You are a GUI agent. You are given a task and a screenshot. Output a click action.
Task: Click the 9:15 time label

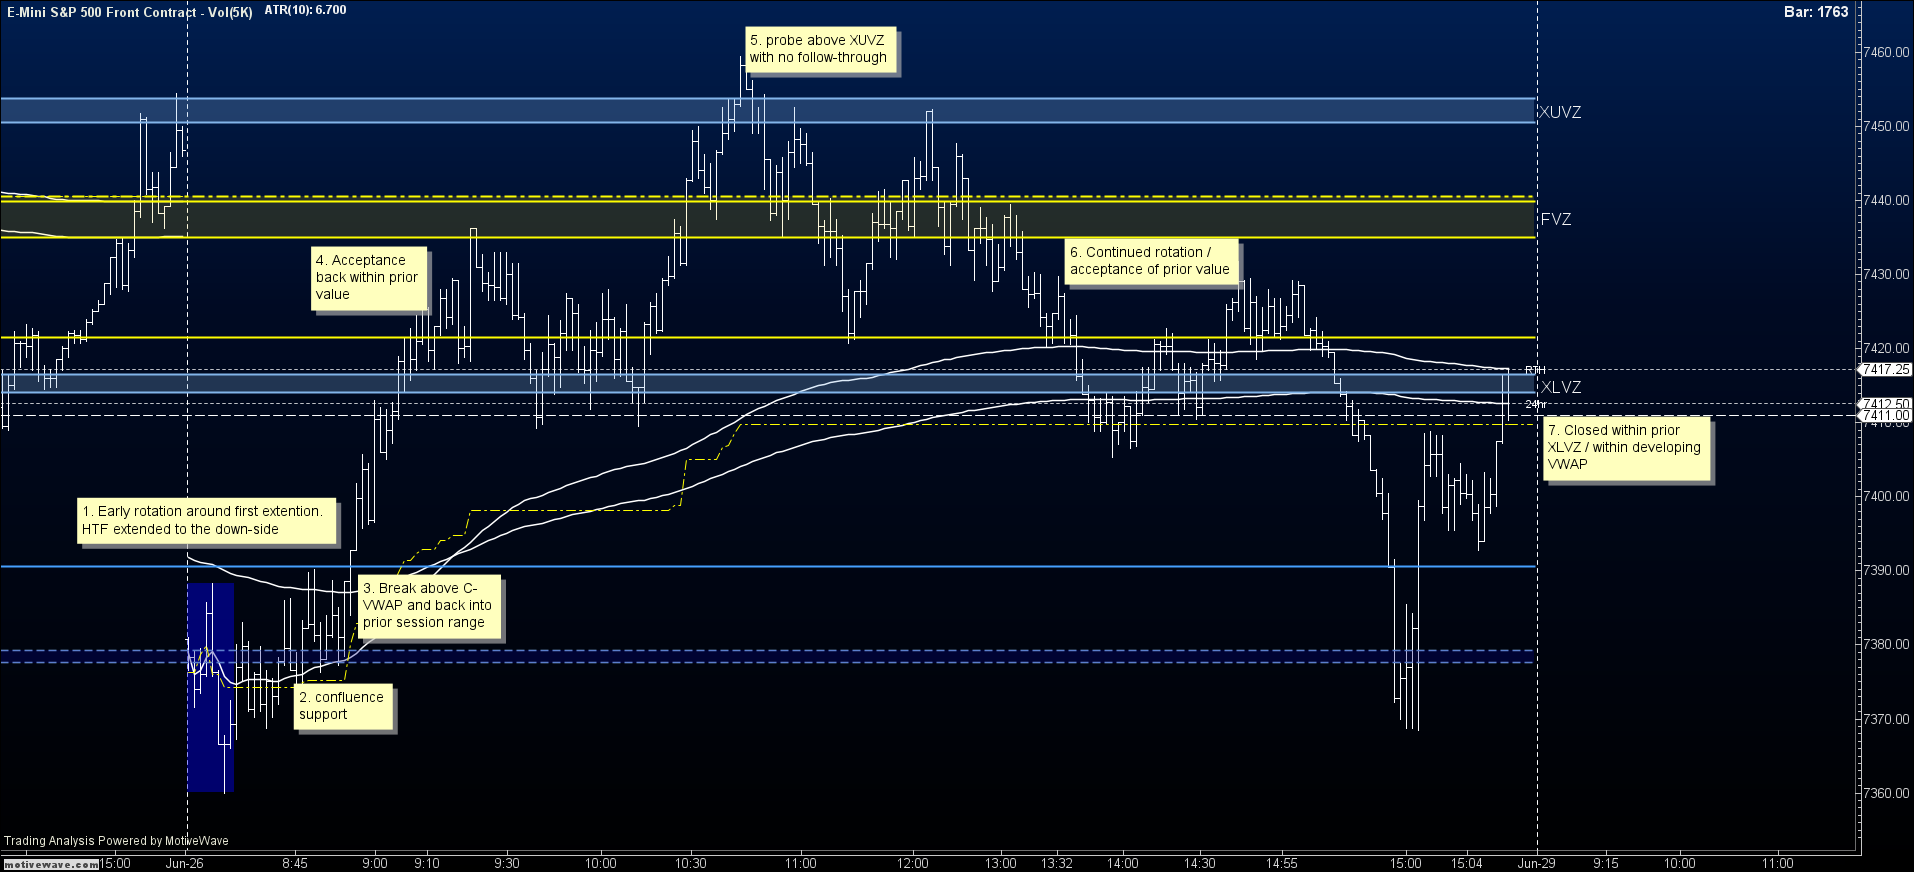point(1606,863)
